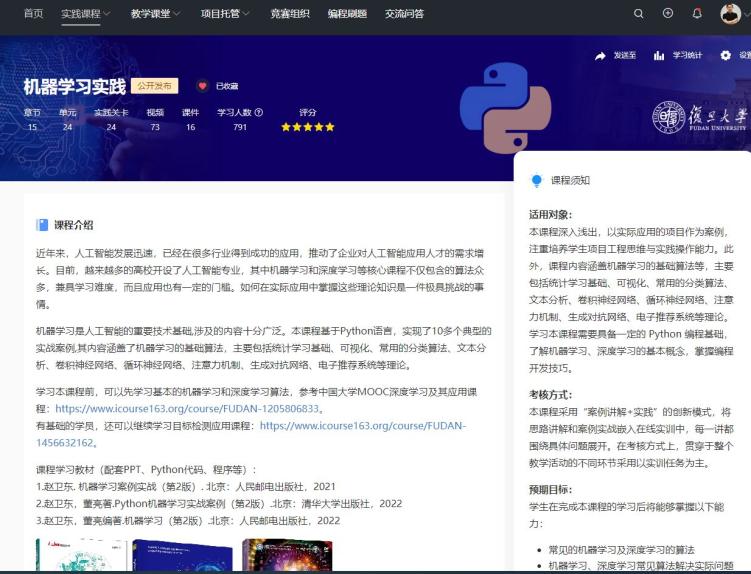Image resolution: width=751 pixels, height=574 pixels.
Task: Click the Python logo in the banner
Action: [505, 108]
